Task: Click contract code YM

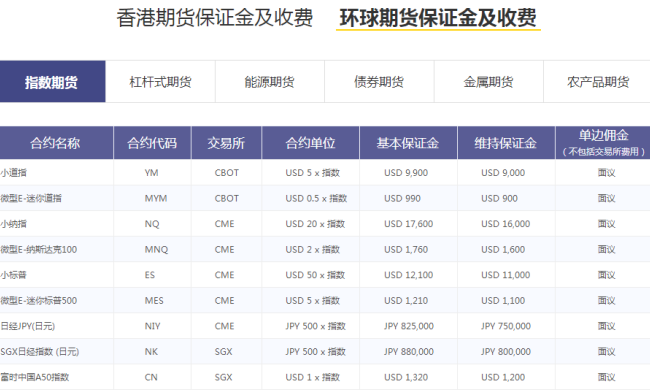Action: click(x=152, y=173)
